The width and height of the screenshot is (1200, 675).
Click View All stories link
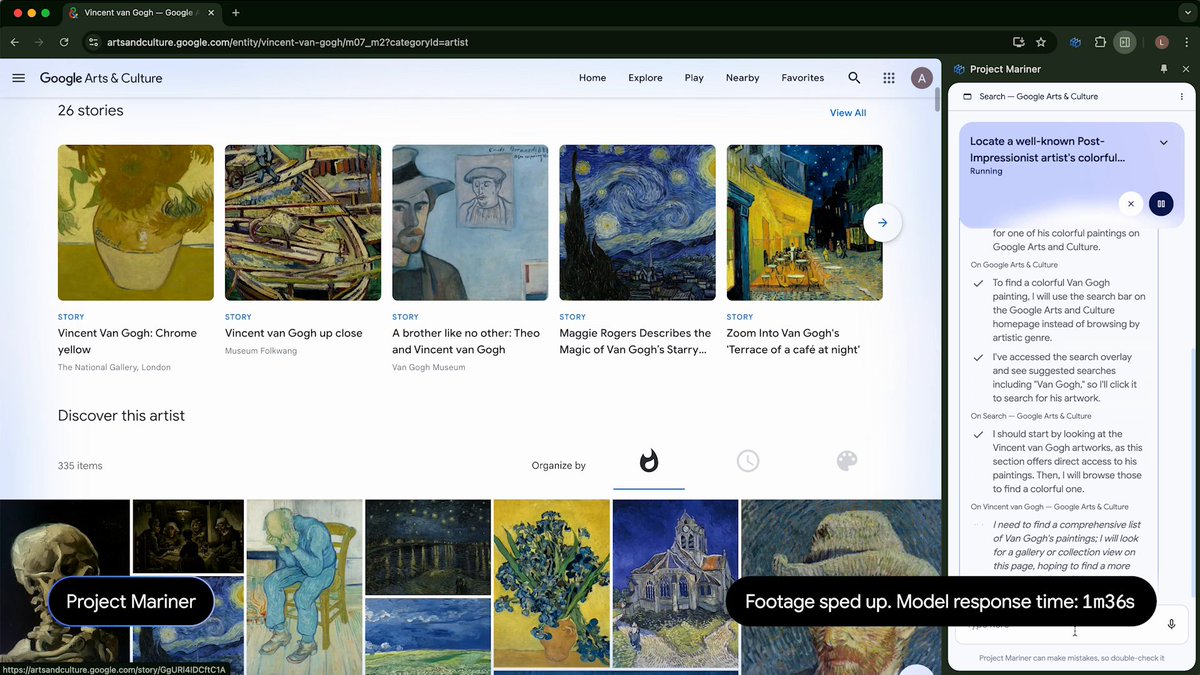[848, 113]
